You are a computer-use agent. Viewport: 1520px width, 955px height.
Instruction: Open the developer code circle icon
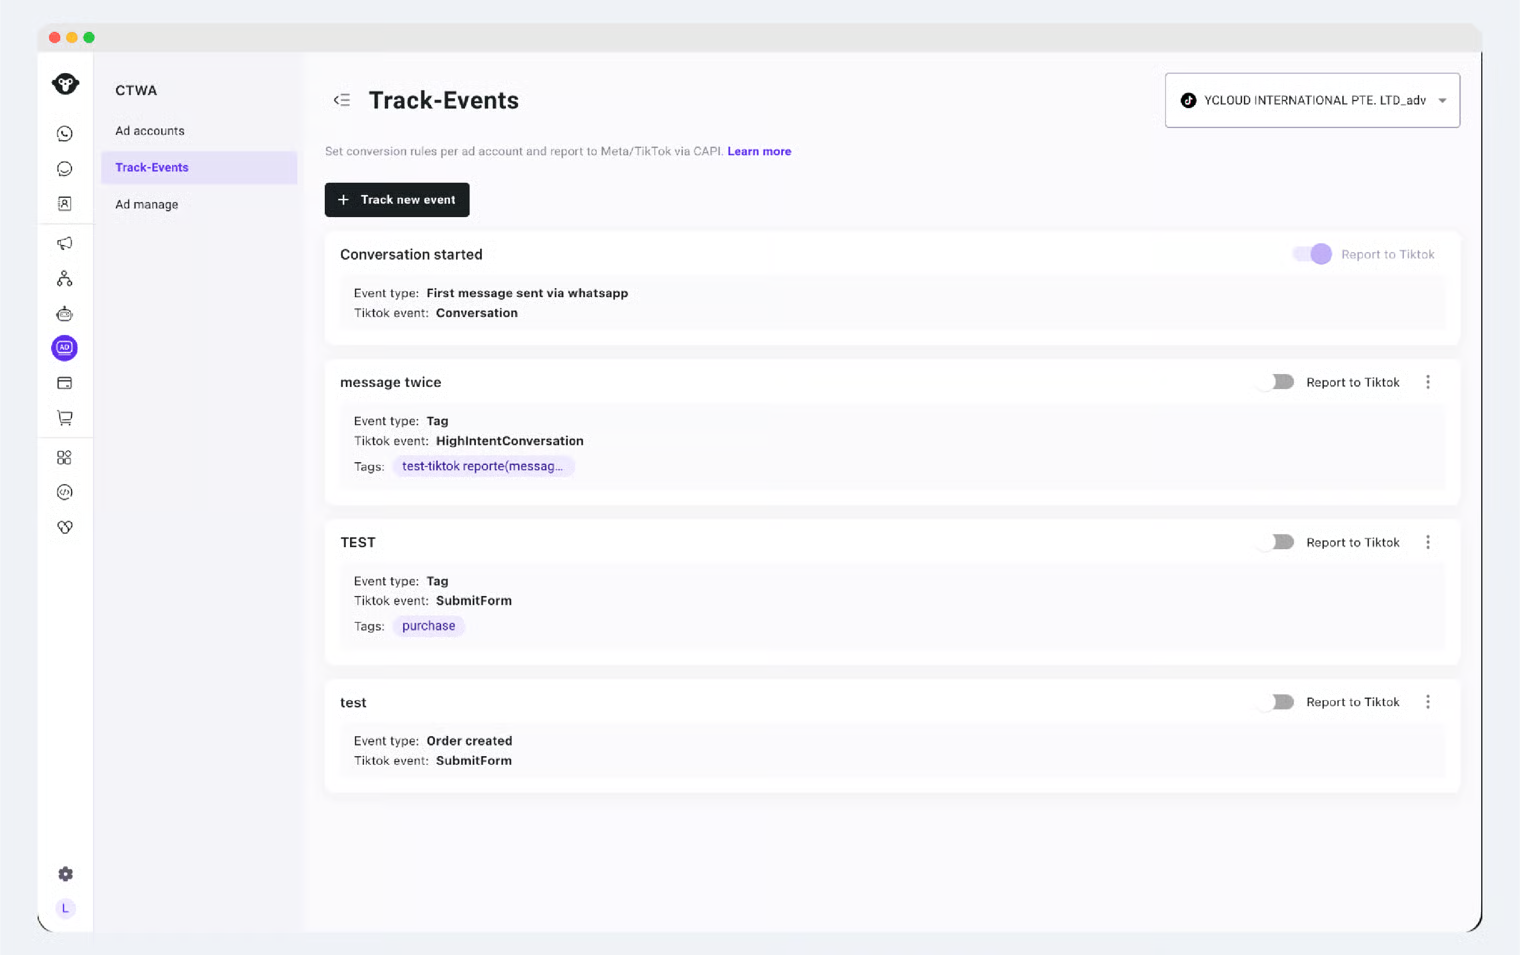coord(65,492)
